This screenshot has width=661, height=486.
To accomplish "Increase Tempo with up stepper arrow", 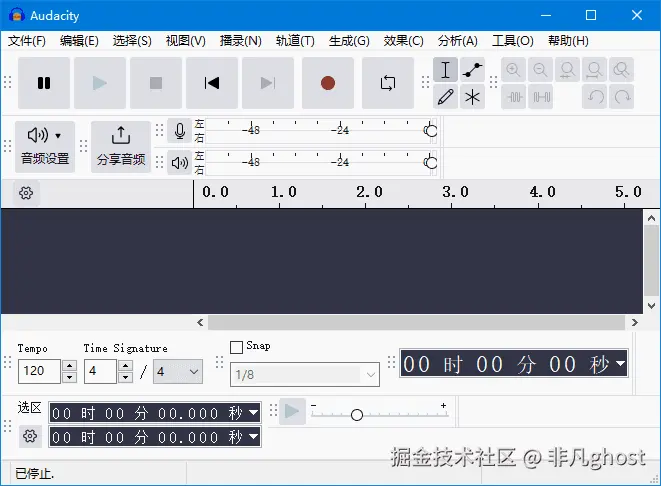I will 70,365.
